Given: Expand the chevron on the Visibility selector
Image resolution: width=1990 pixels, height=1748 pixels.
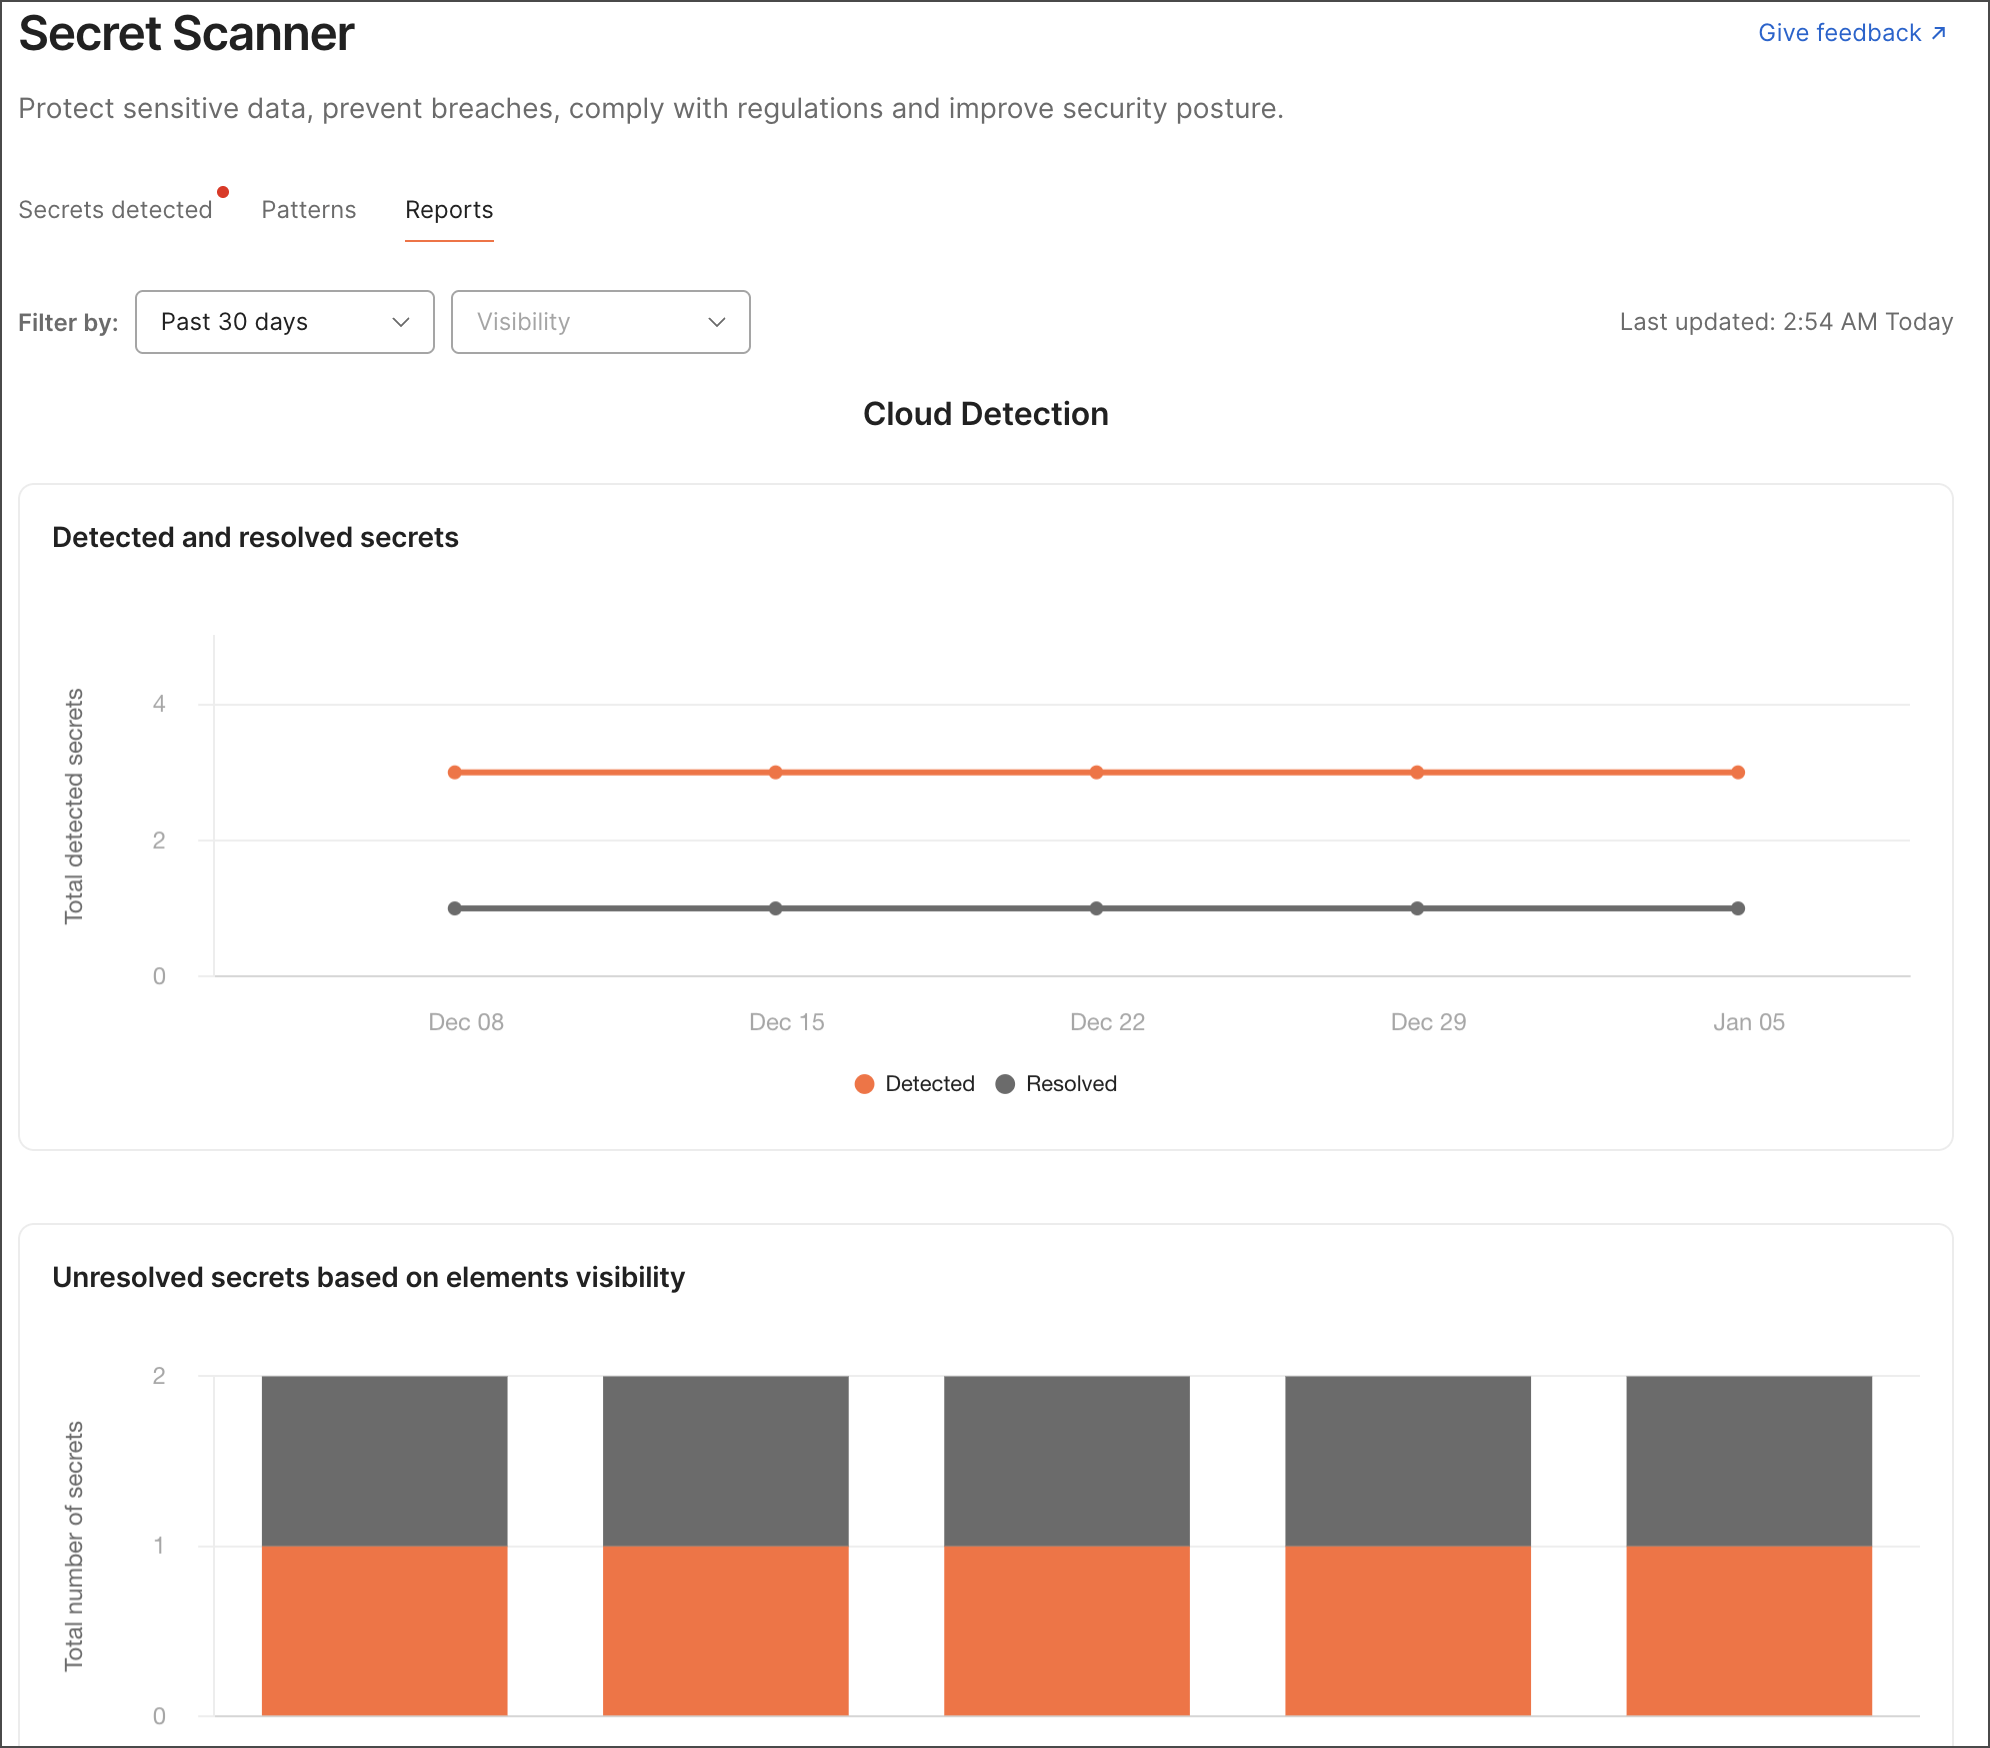Looking at the screenshot, I should pos(716,322).
